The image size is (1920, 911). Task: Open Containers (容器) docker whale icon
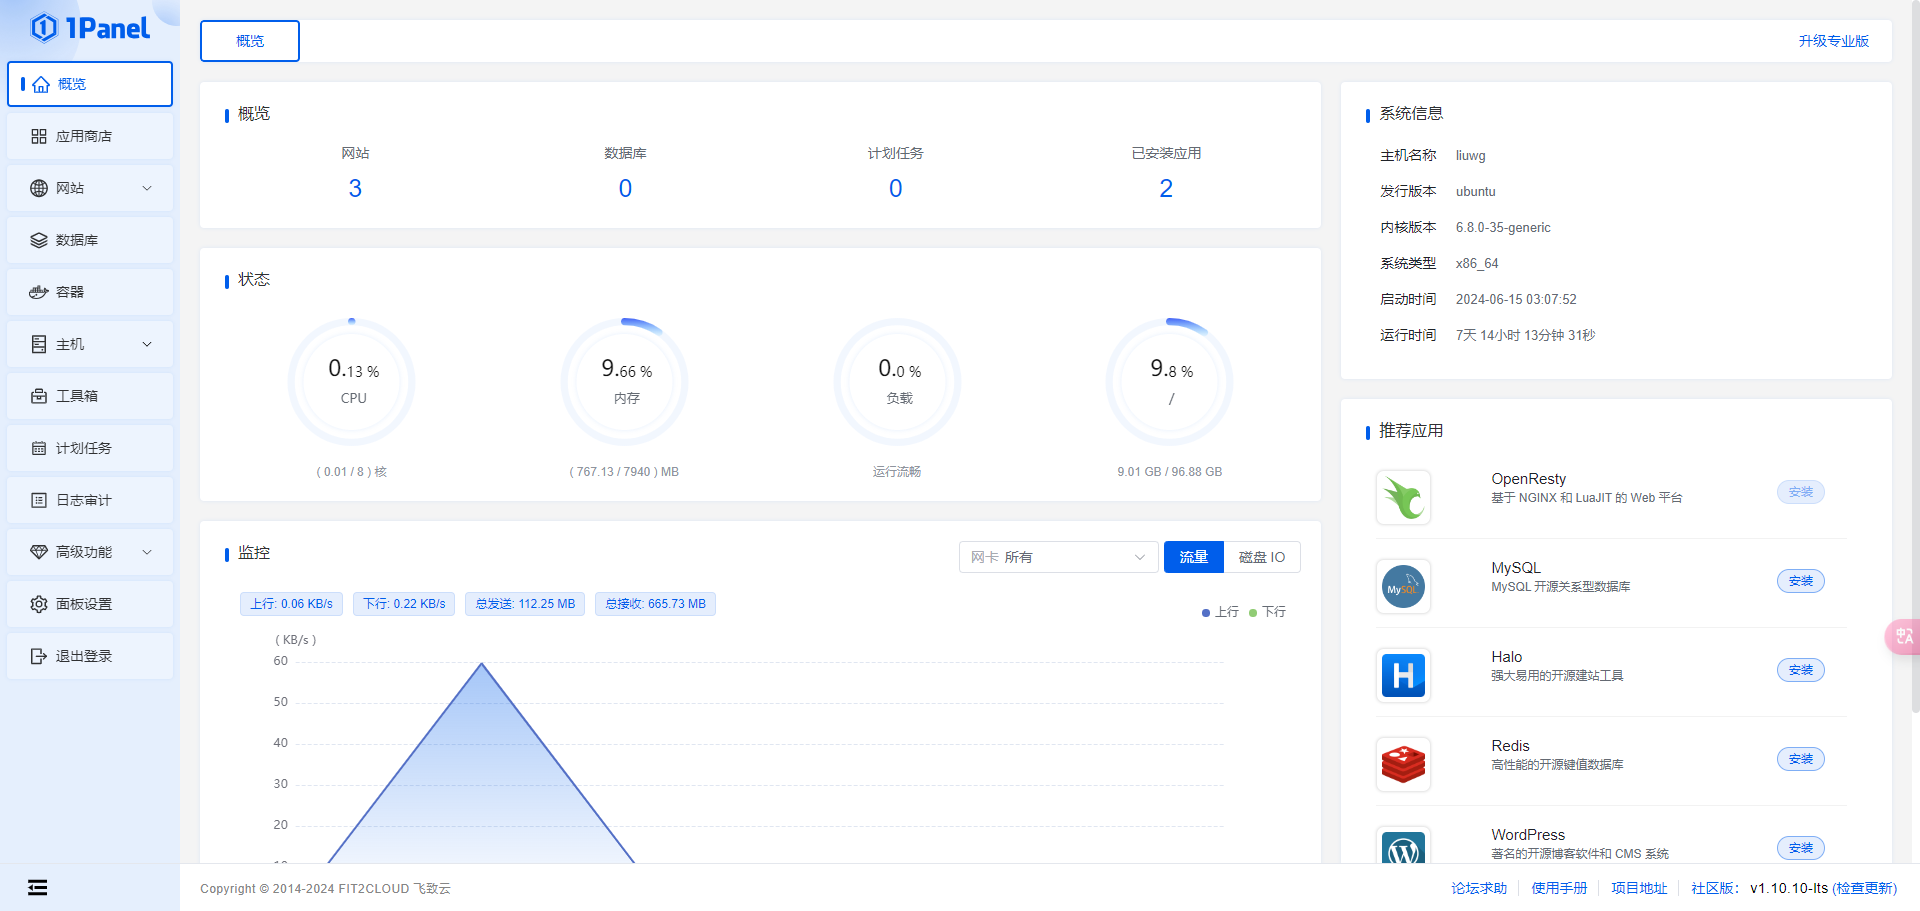(39, 292)
